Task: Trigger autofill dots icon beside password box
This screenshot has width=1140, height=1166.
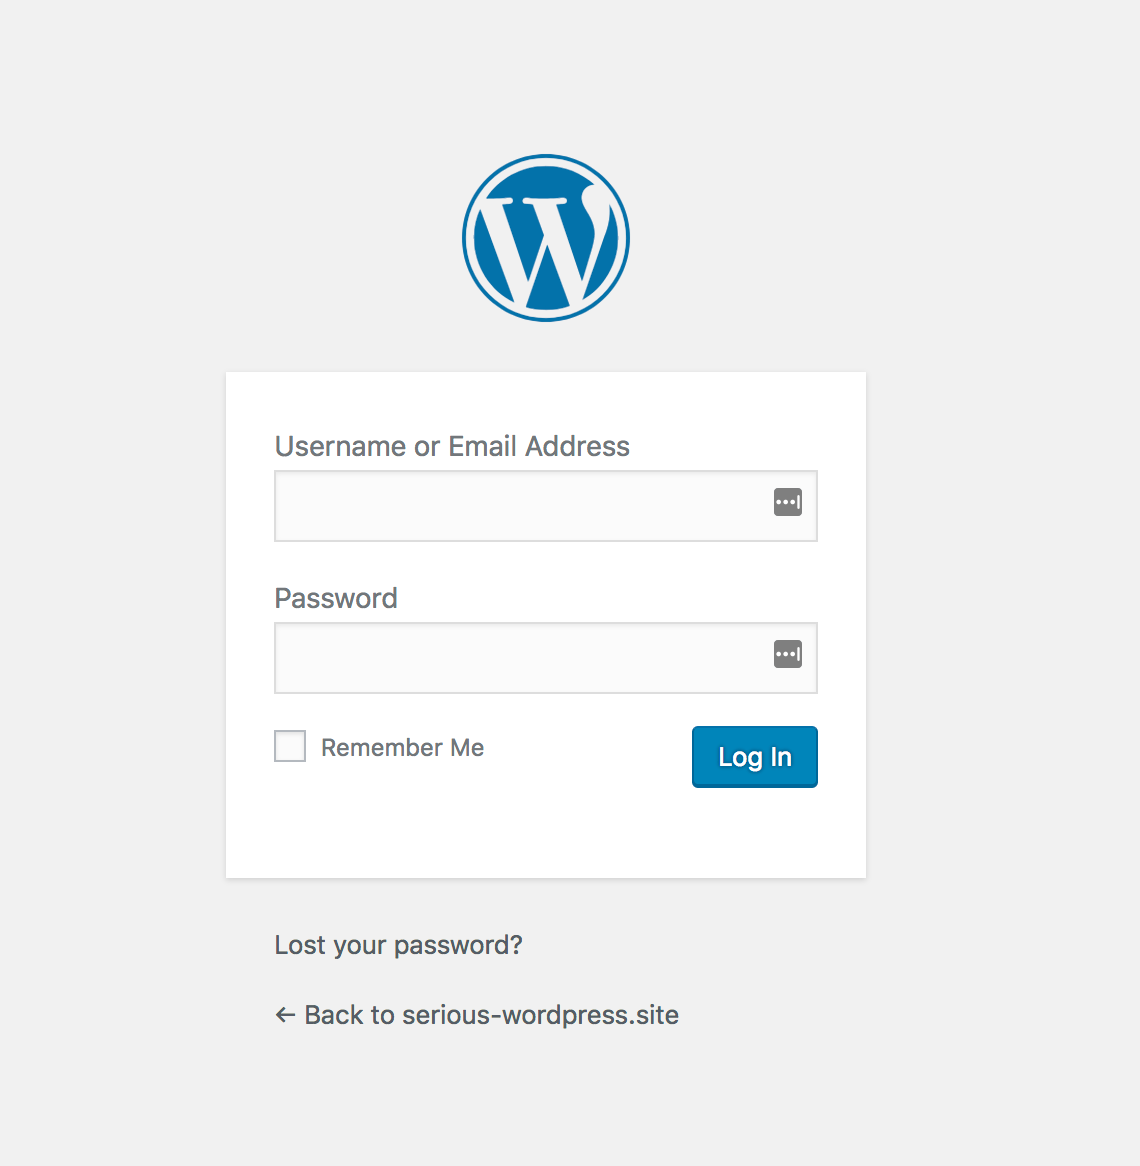Action: click(788, 654)
